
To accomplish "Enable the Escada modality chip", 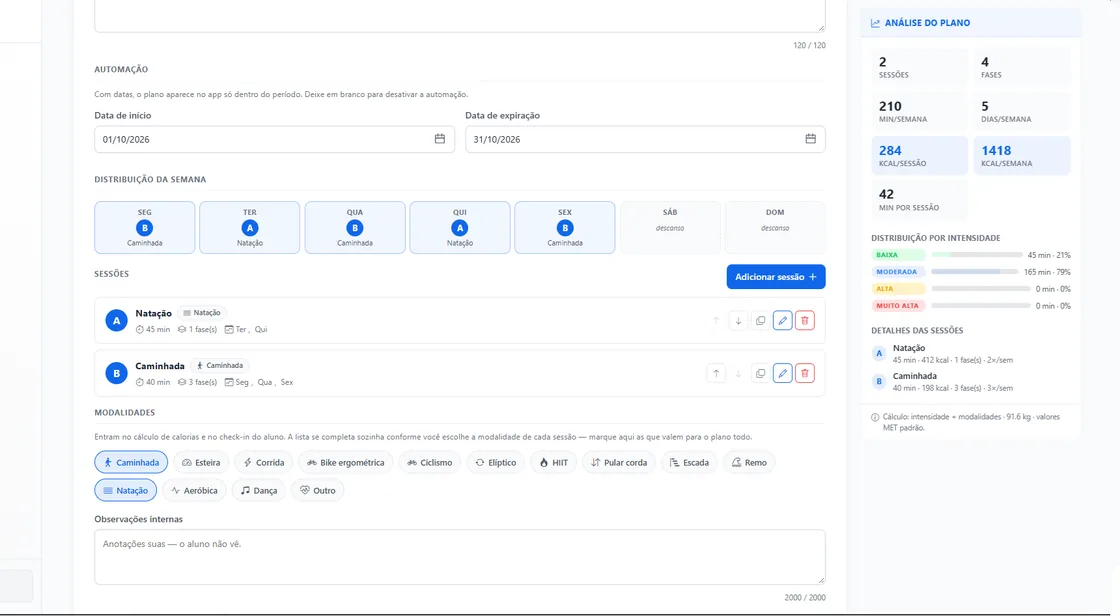I will coord(689,462).
